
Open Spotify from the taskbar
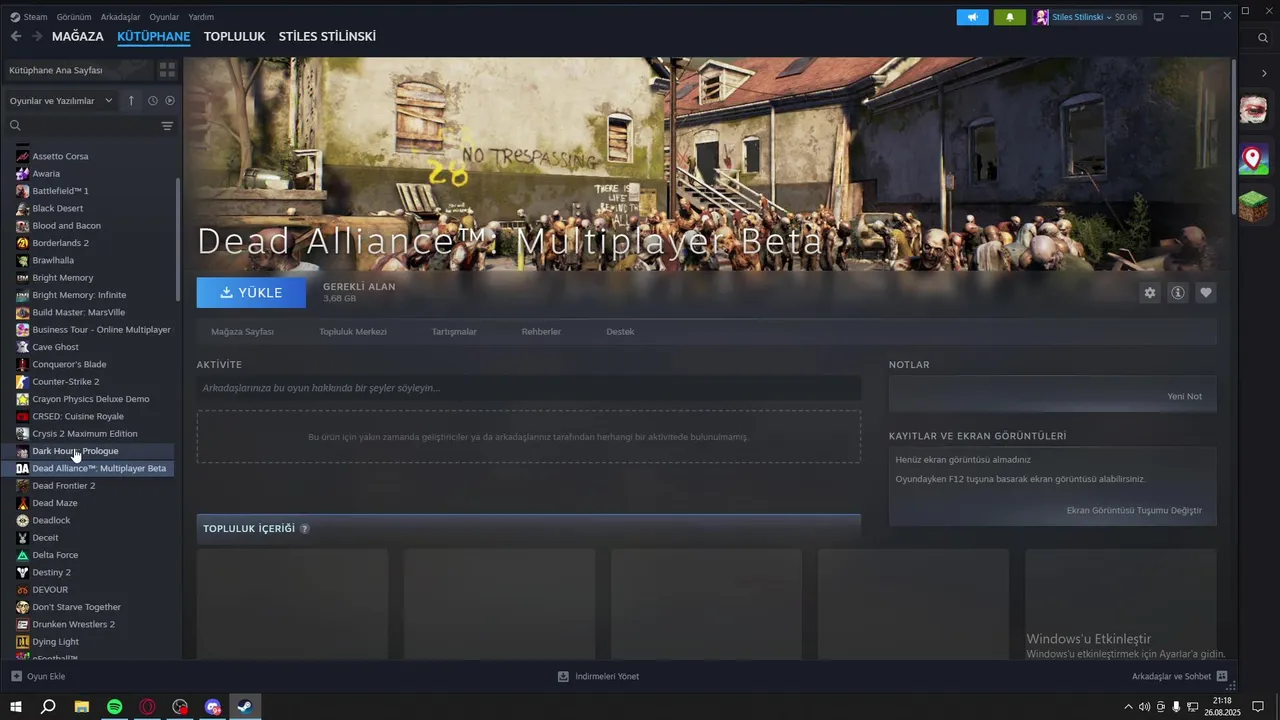115,707
